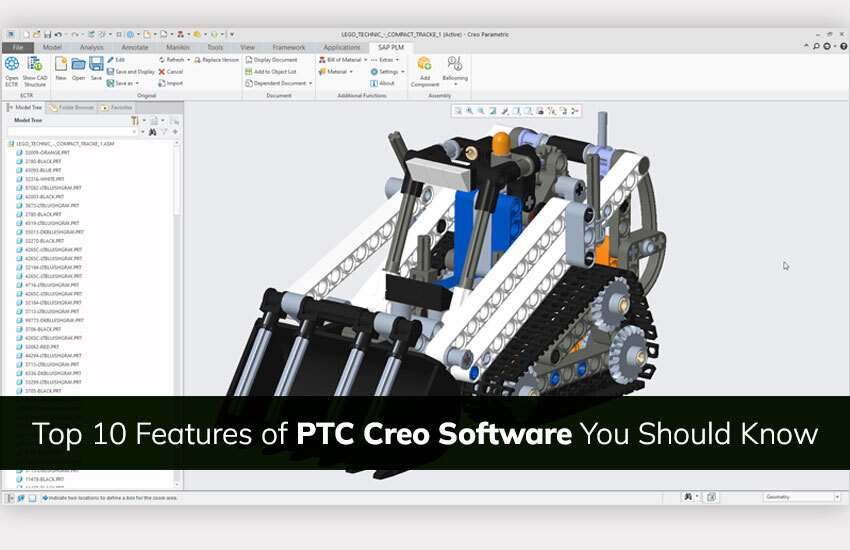The image size is (850, 550).
Task: Open the Manikin ribbon tab
Action: (178, 47)
